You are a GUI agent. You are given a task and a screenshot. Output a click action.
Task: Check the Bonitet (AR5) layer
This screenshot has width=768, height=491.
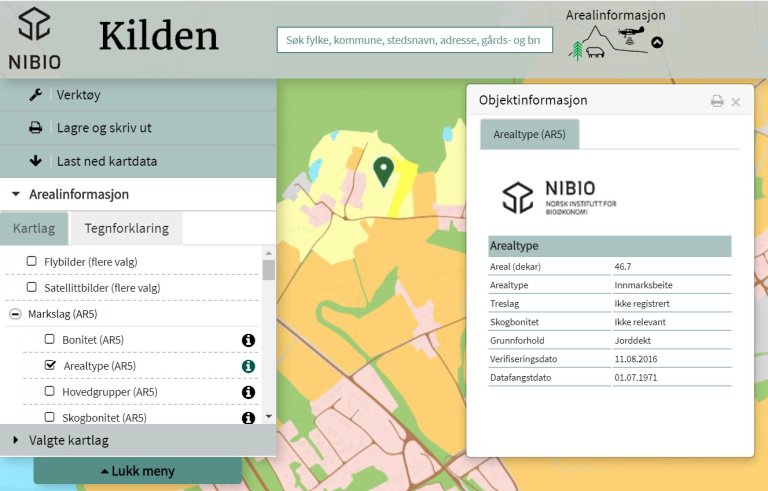(49, 339)
